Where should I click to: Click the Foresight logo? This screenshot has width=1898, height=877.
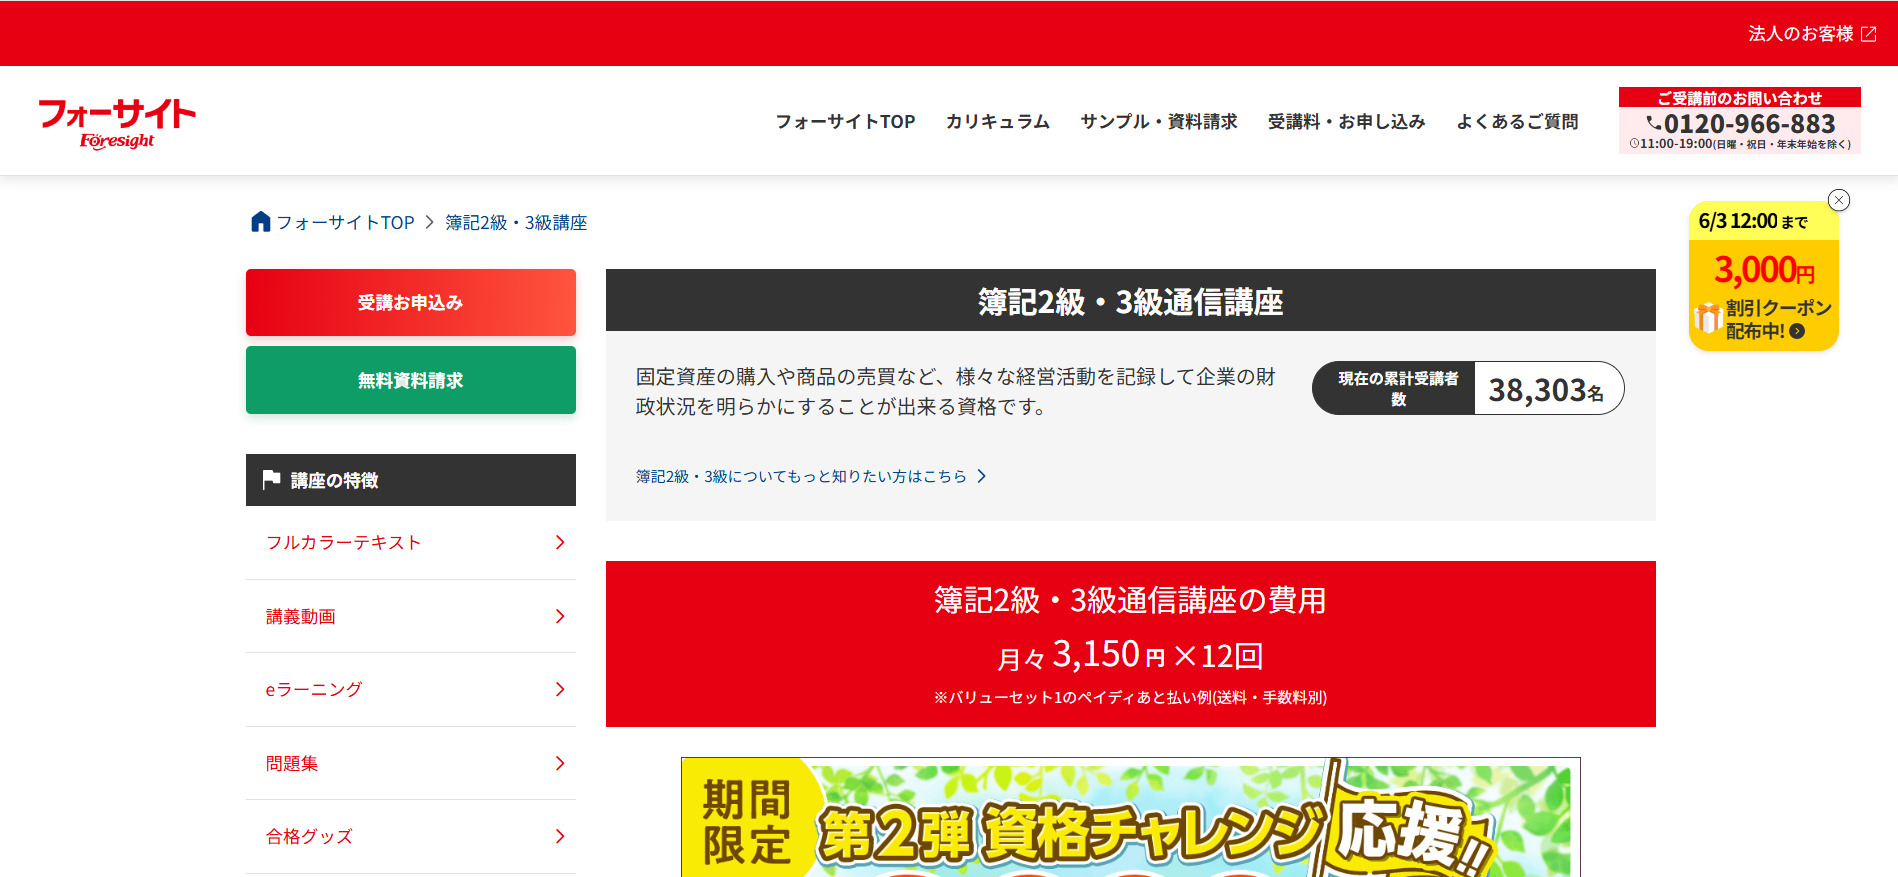117,123
